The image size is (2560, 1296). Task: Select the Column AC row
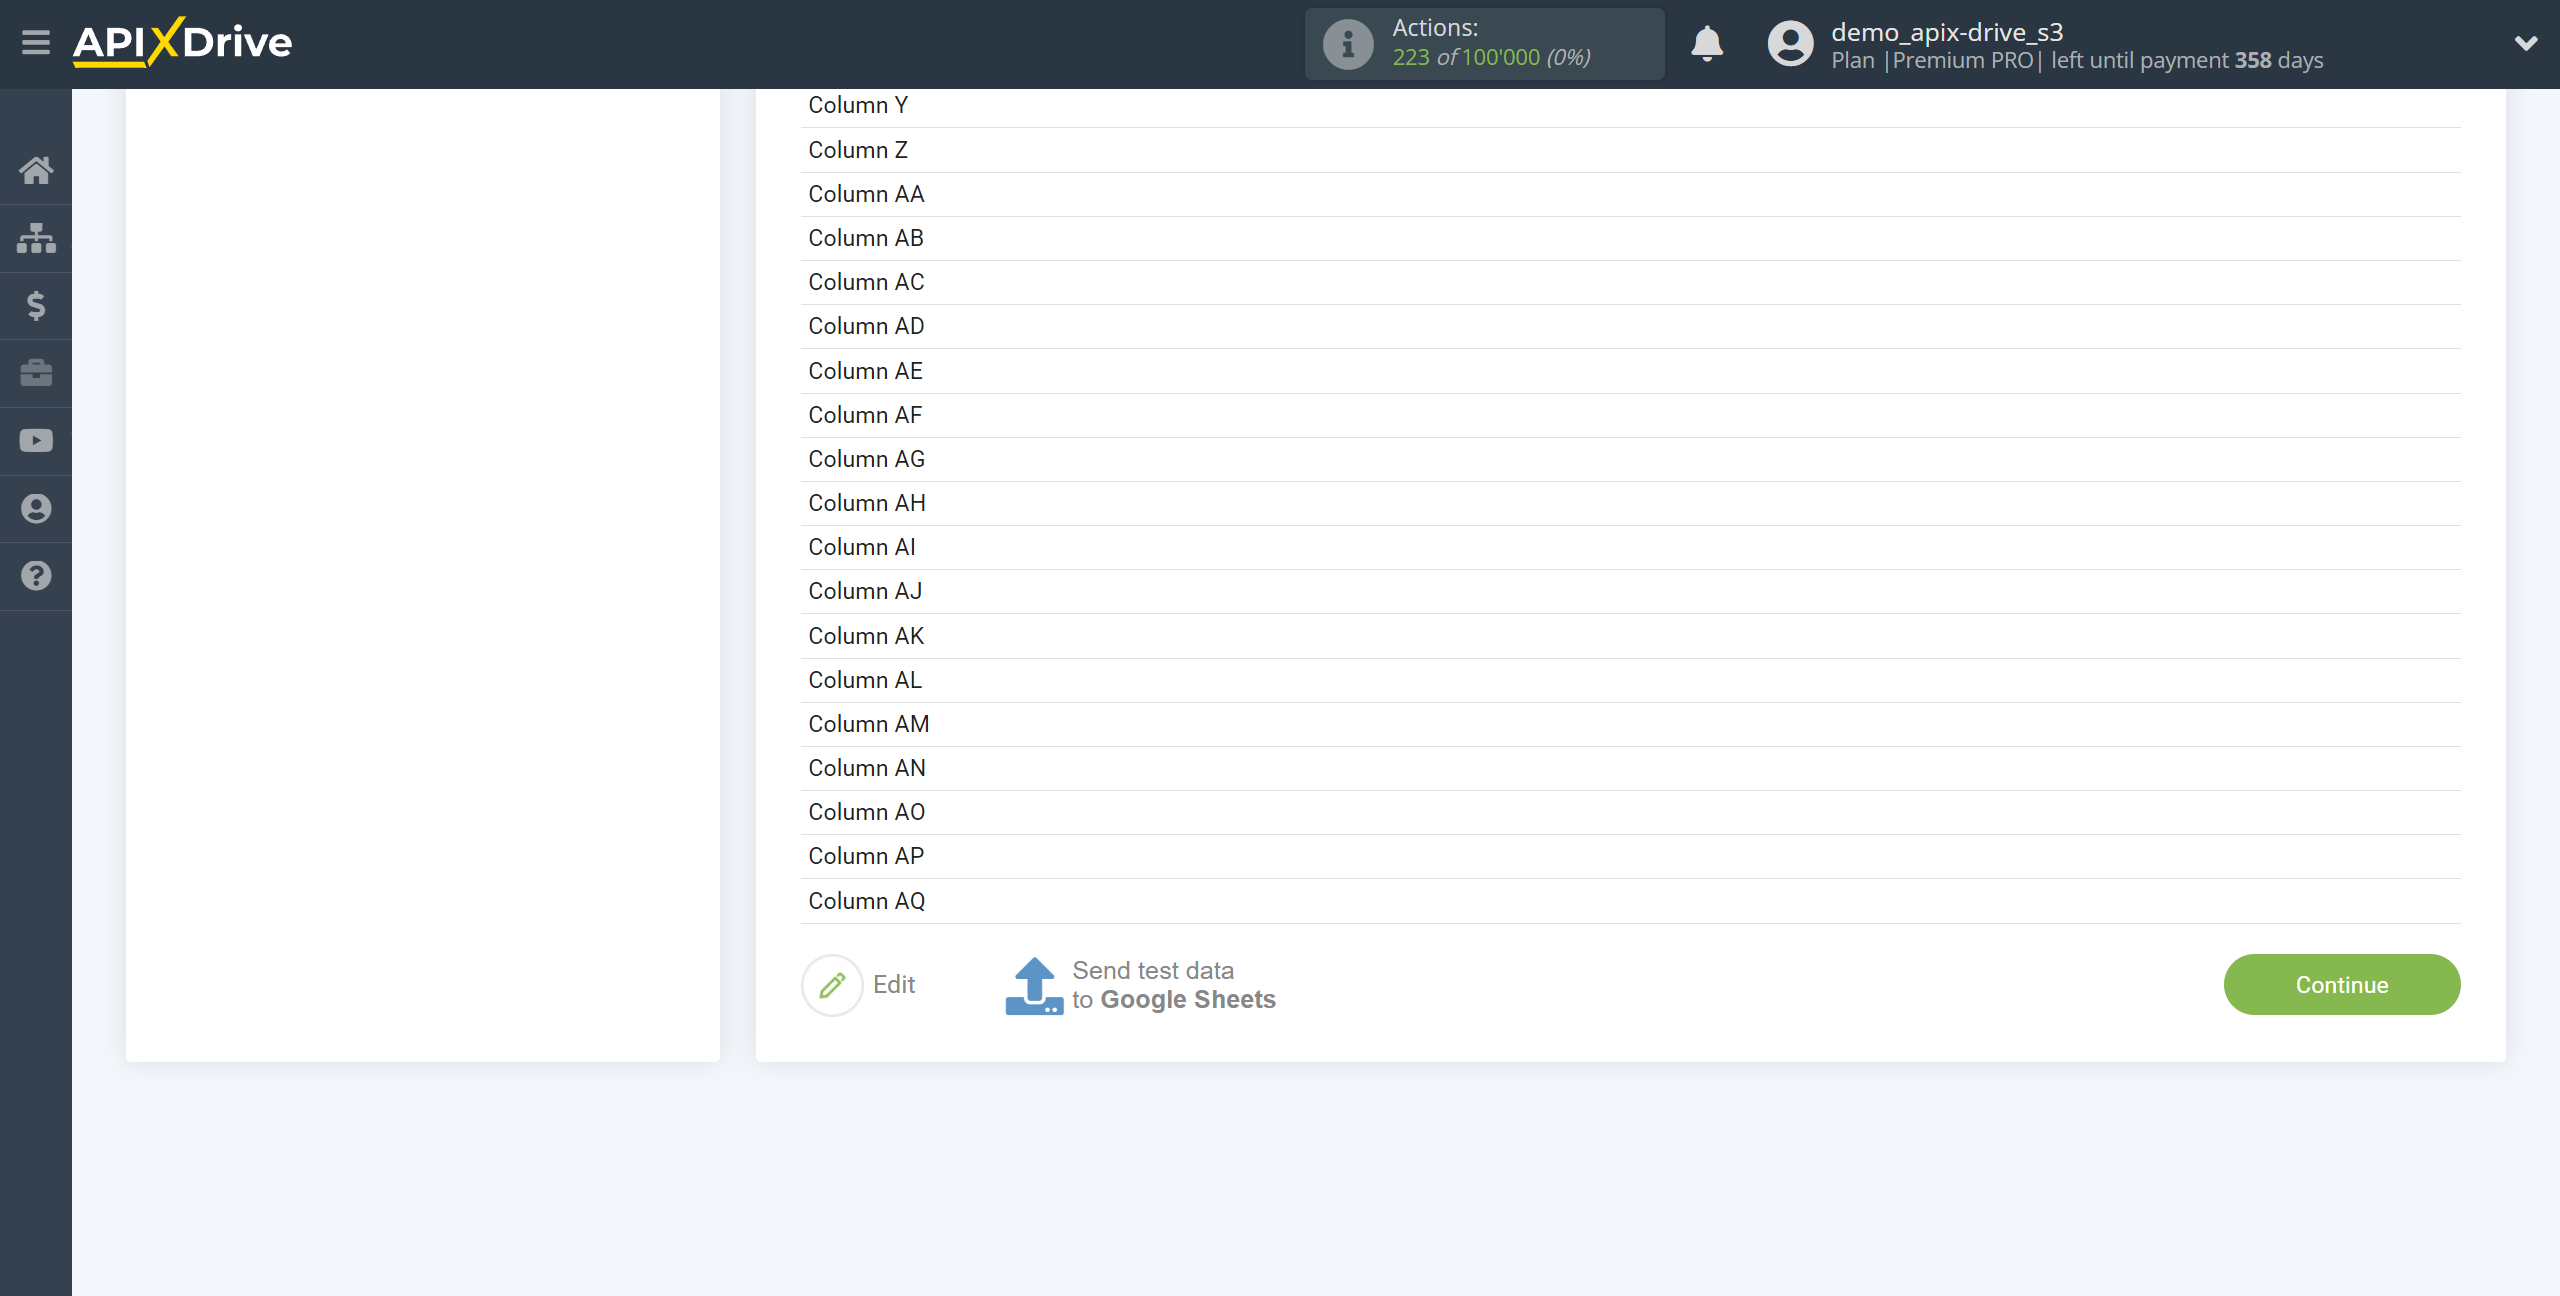tap(1630, 282)
